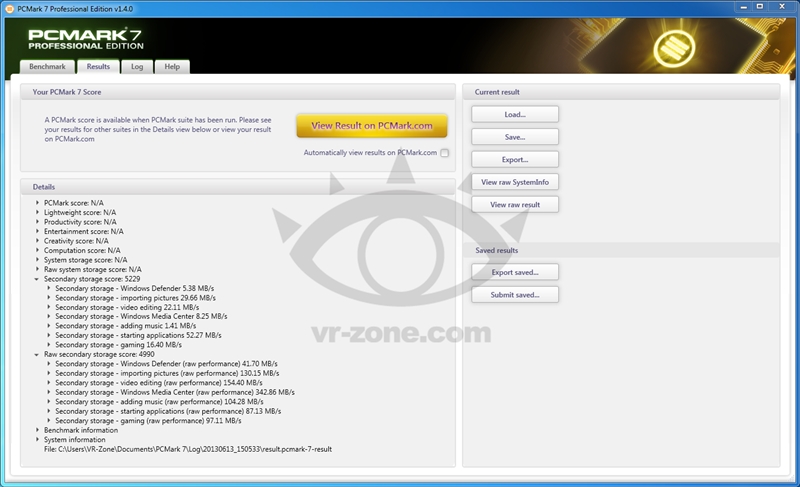This screenshot has width=800, height=487.
Task: Expand the Benchmark information node
Action: 37,430
